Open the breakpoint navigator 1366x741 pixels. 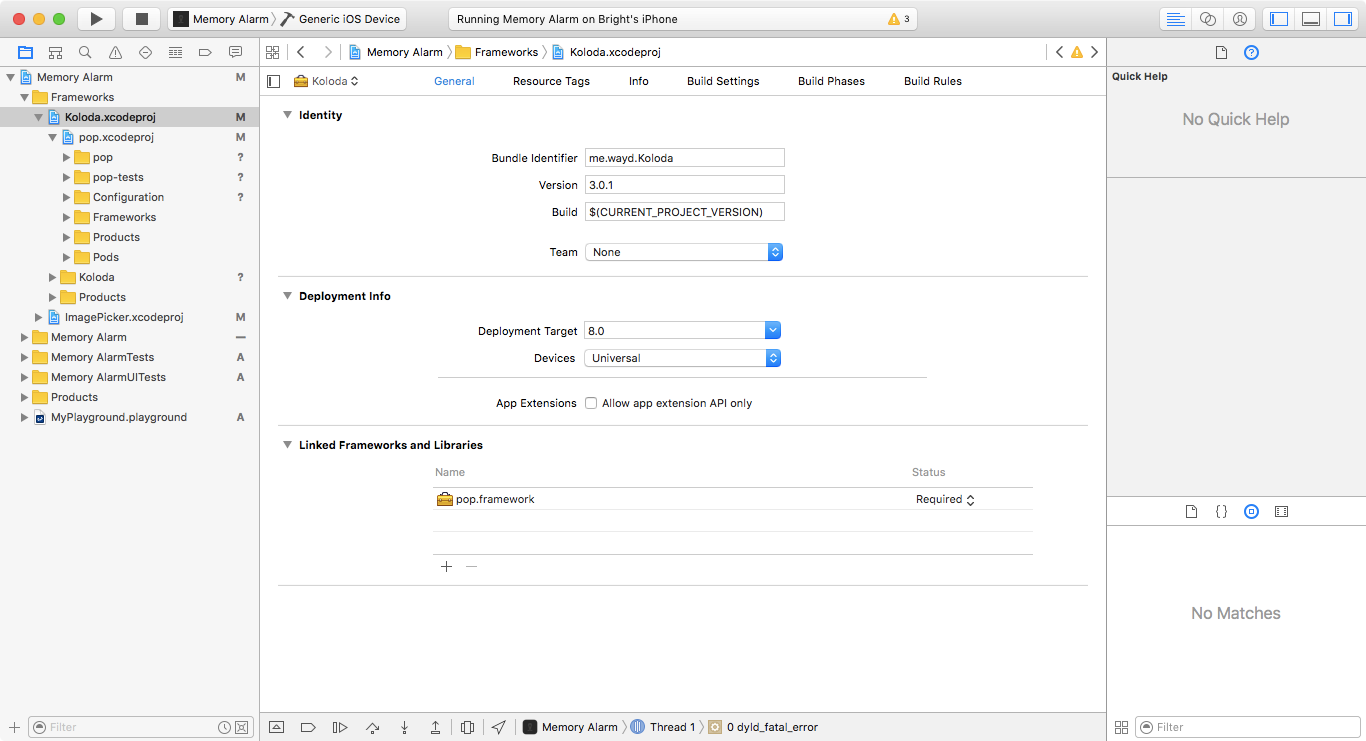[x=205, y=52]
